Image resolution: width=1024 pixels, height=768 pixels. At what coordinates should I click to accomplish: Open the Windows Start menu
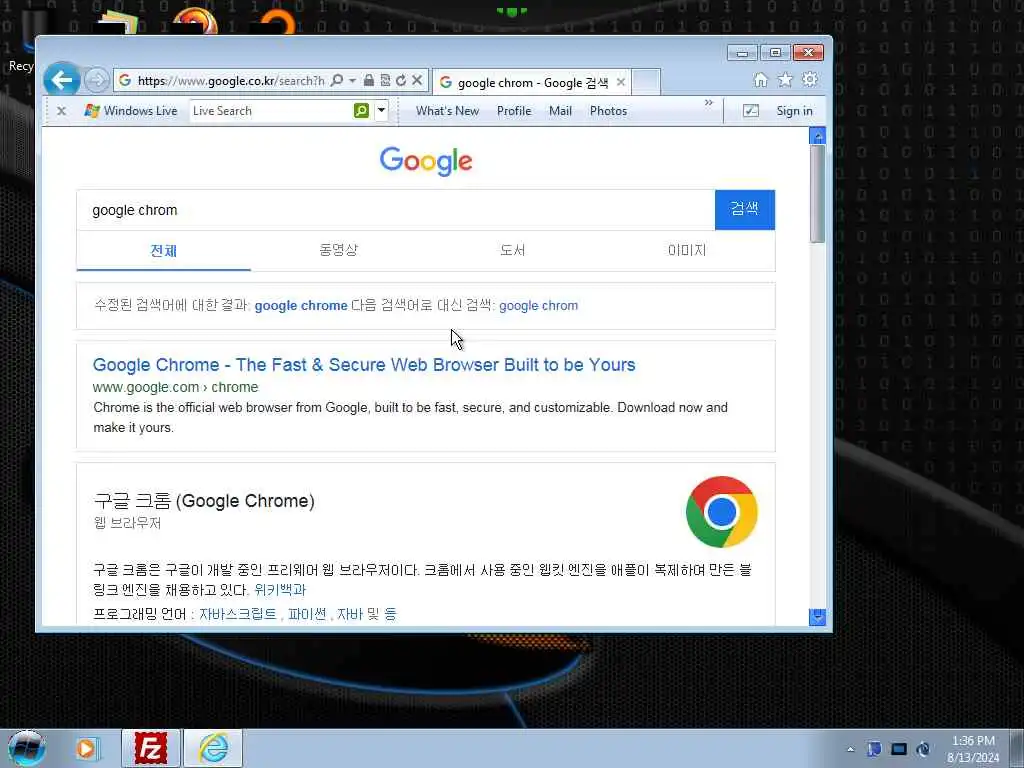pos(26,748)
